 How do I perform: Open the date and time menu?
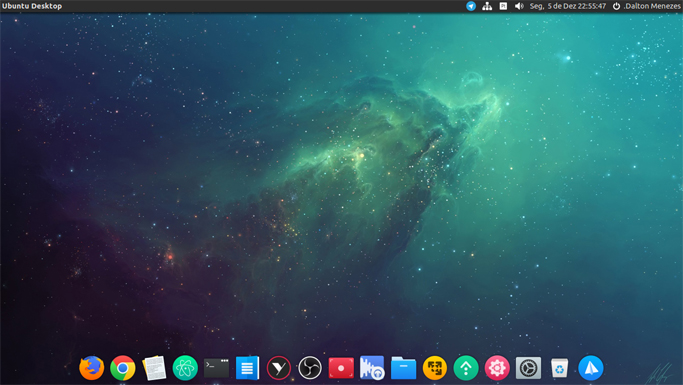point(568,6)
